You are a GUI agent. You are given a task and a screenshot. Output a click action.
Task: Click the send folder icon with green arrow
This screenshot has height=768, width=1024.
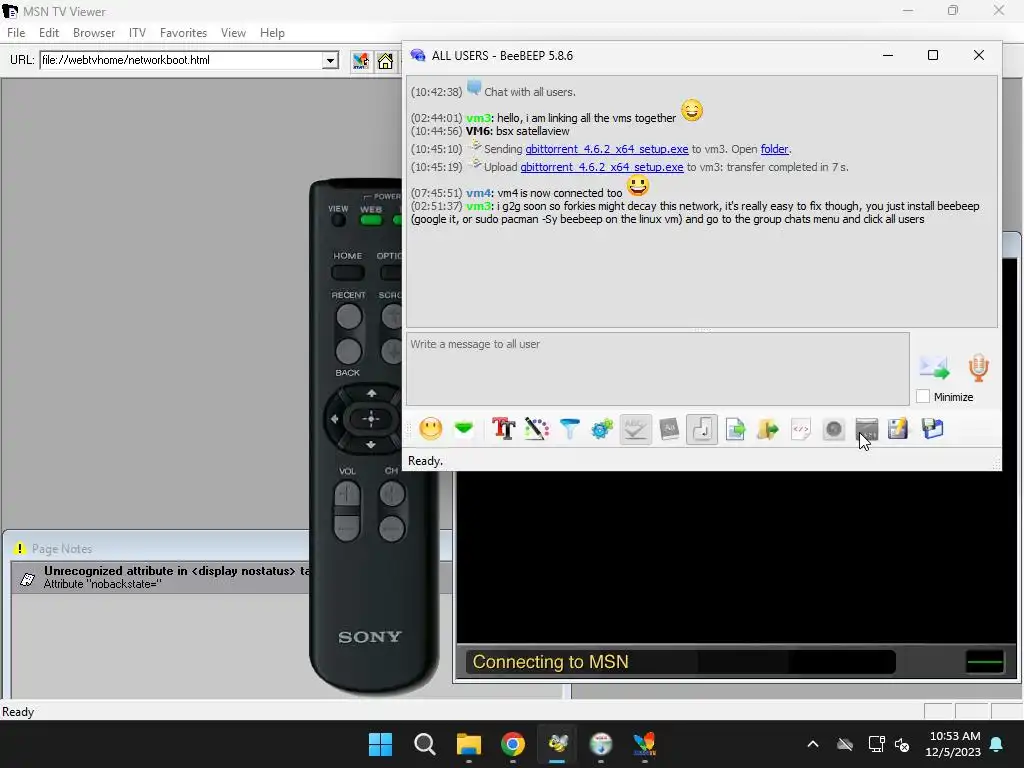(x=768, y=429)
